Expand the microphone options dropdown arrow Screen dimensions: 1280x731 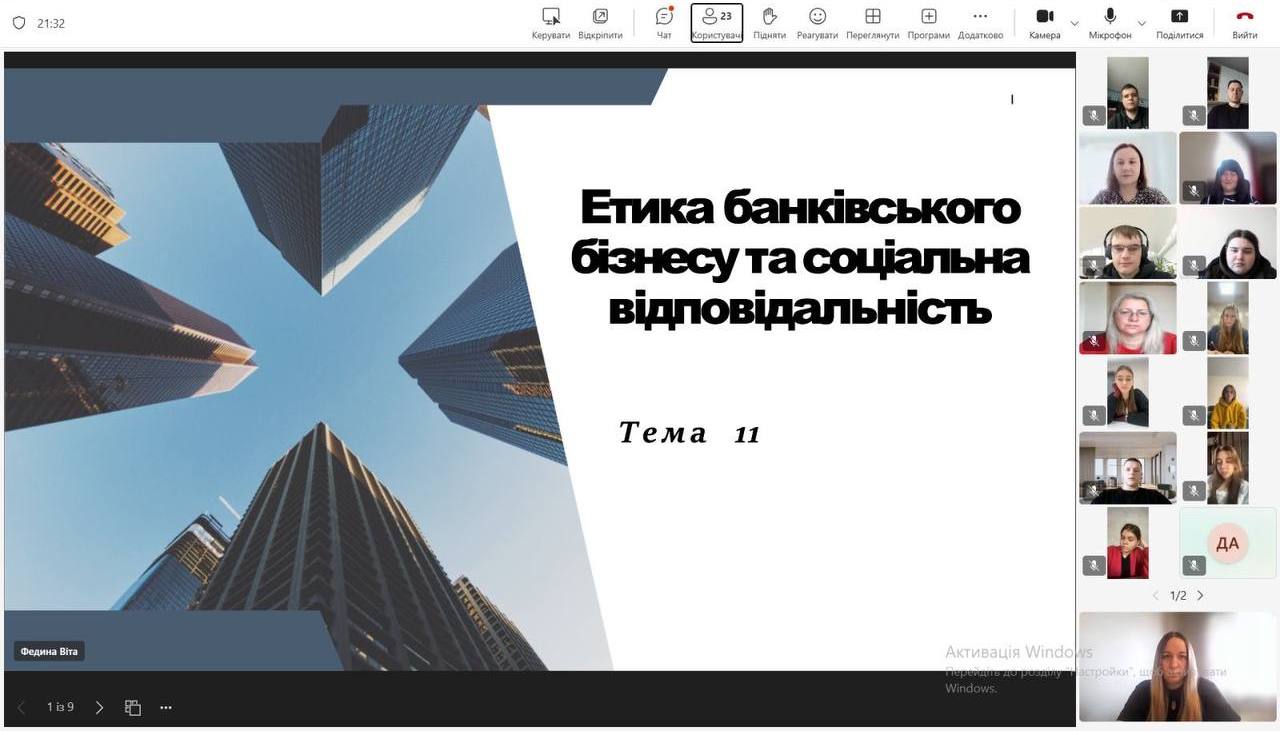(x=1141, y=23)
